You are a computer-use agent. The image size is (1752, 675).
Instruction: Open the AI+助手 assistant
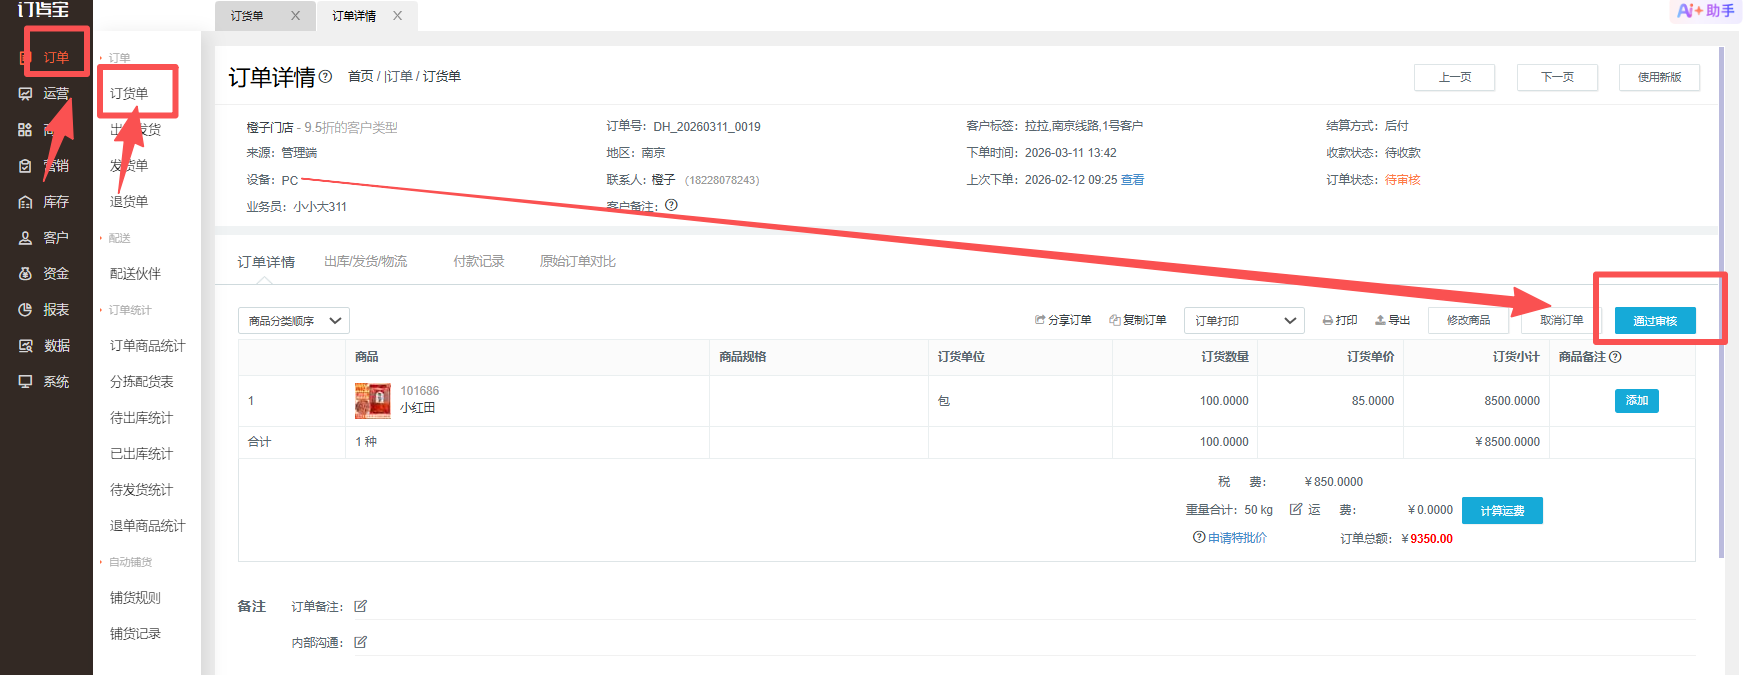pyautogui.click(x=1706, y=11)
